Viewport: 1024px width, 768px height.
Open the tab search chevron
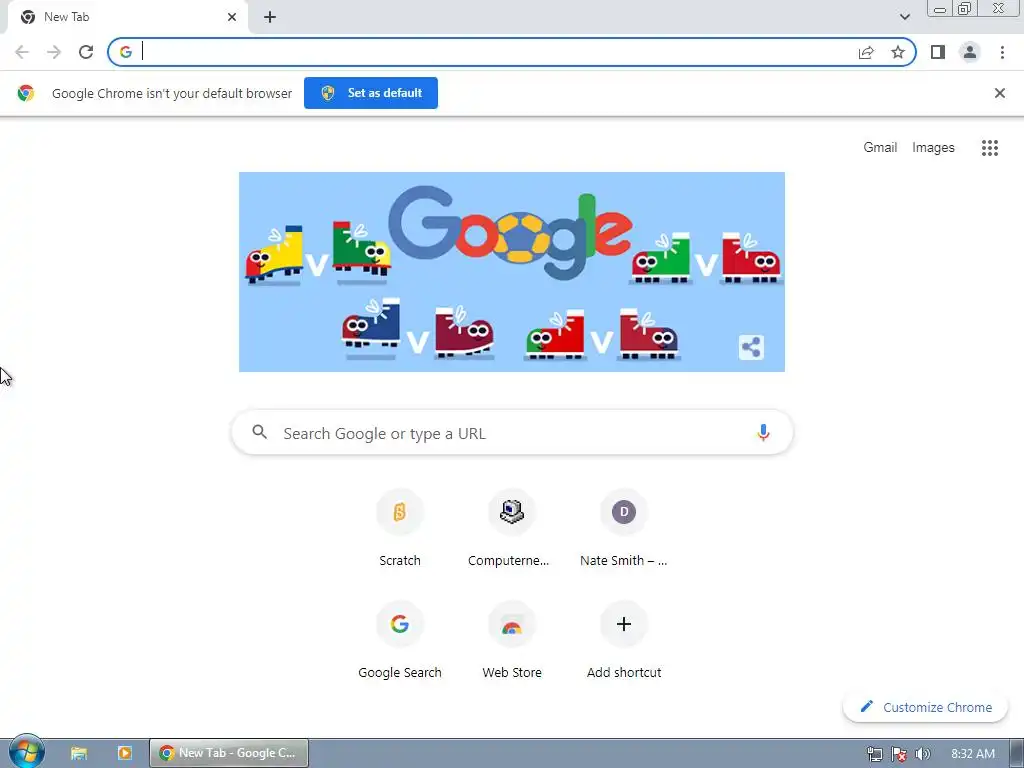[904, 17]
